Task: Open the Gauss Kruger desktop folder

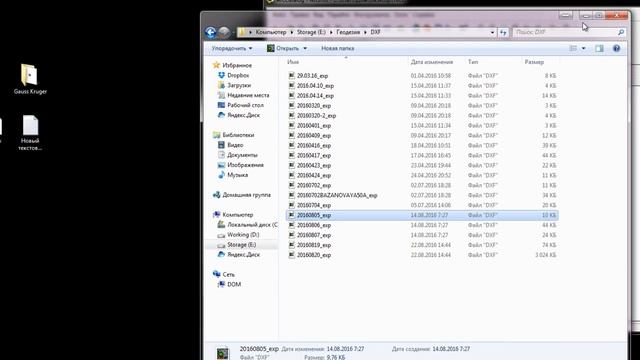Action: 30,79
